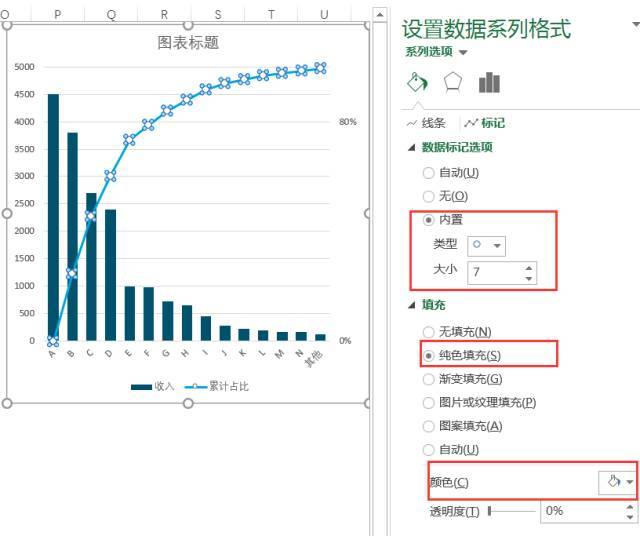The height and width of the screenshot is (536, 640).
Task: Open marker 类型 type dropdown
Action: (x=486, y=246)
